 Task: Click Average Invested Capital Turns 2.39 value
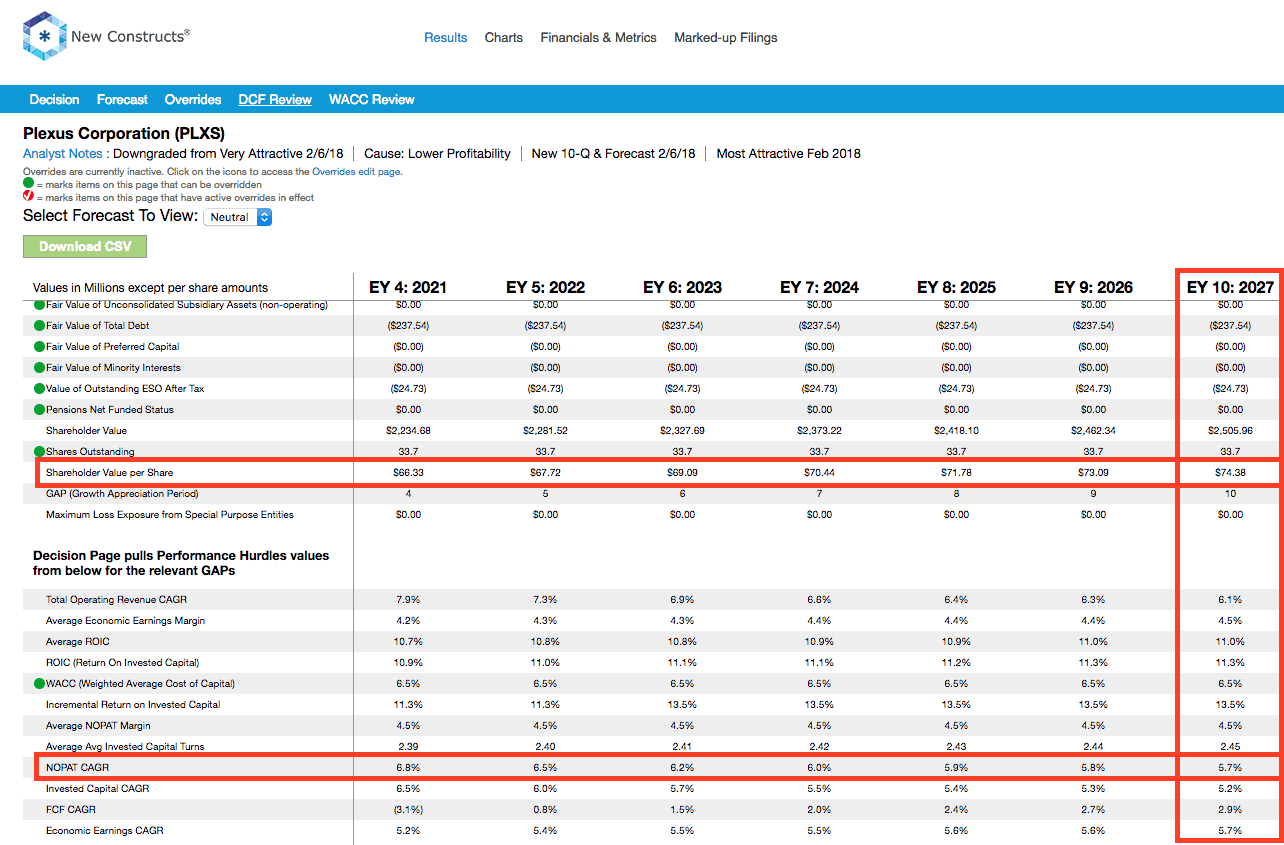pyautogui.click(x=408, y=746)
